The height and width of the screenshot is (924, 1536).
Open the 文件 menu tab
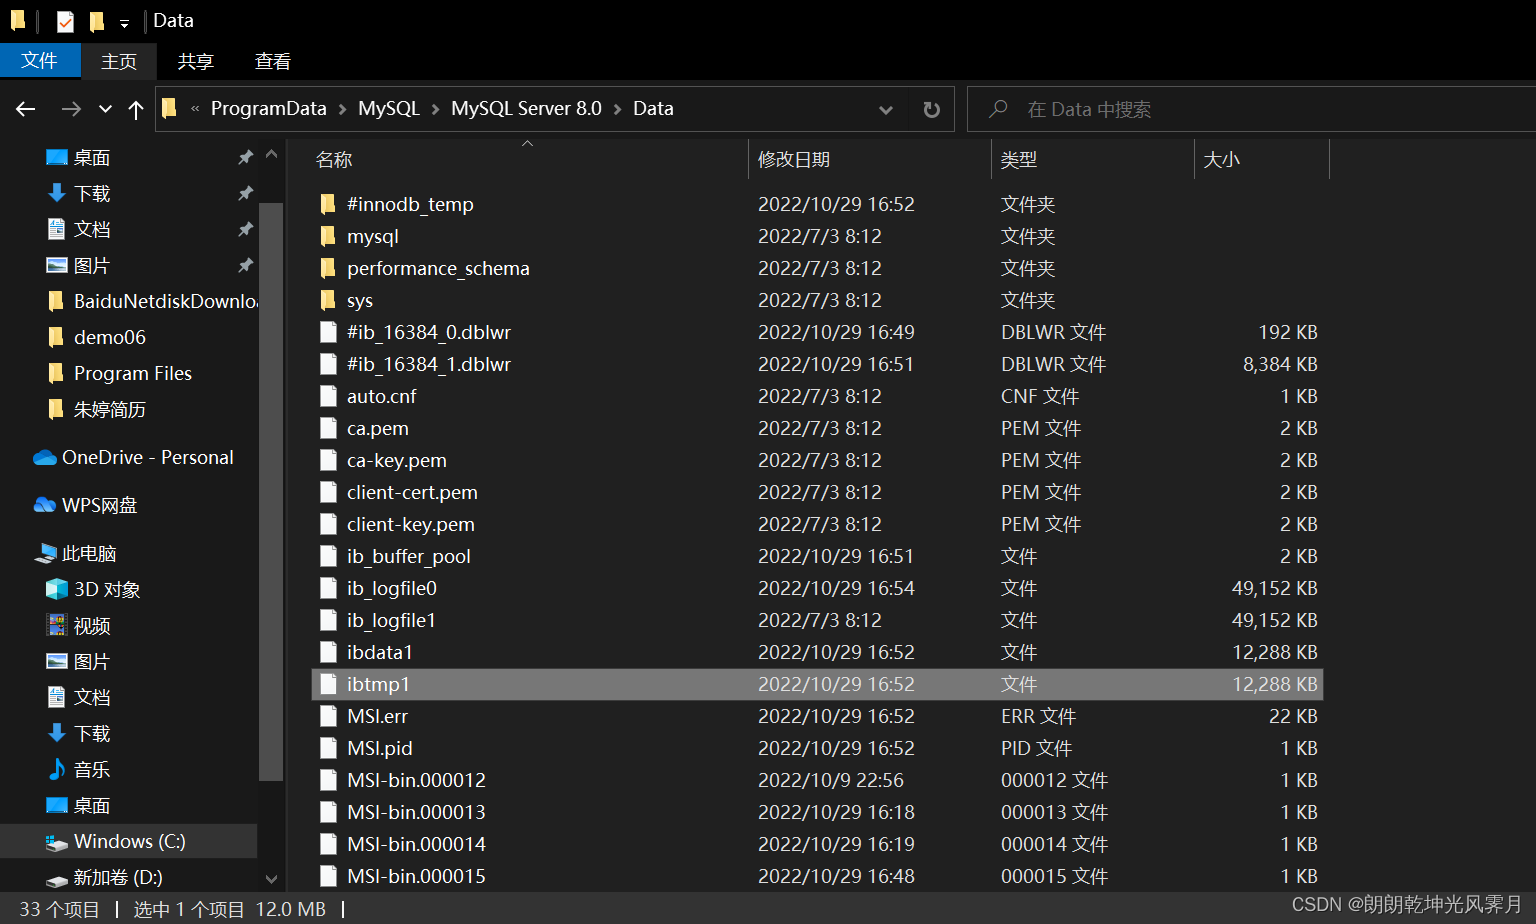(x=40, y=61)
